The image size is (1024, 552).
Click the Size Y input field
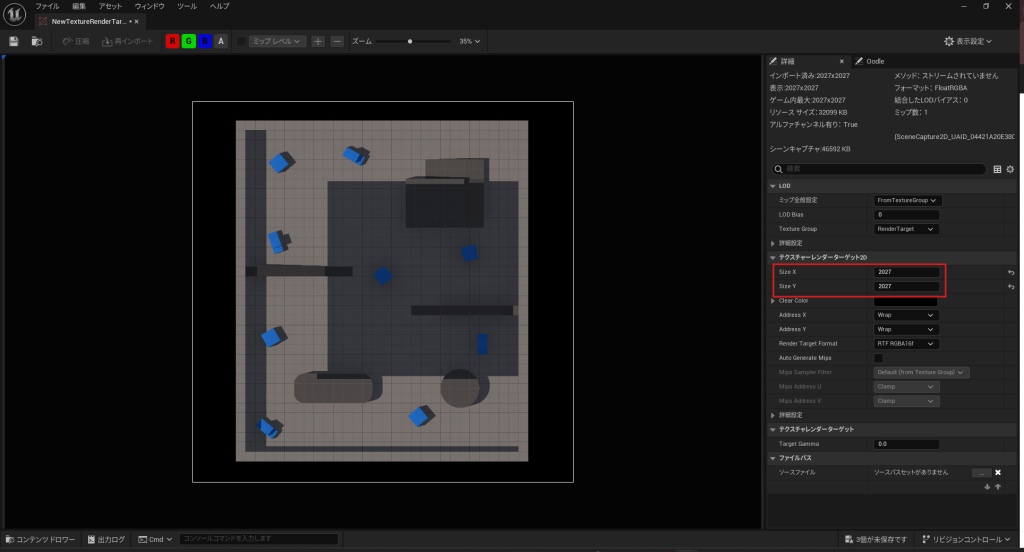click(x=906, y=286)
